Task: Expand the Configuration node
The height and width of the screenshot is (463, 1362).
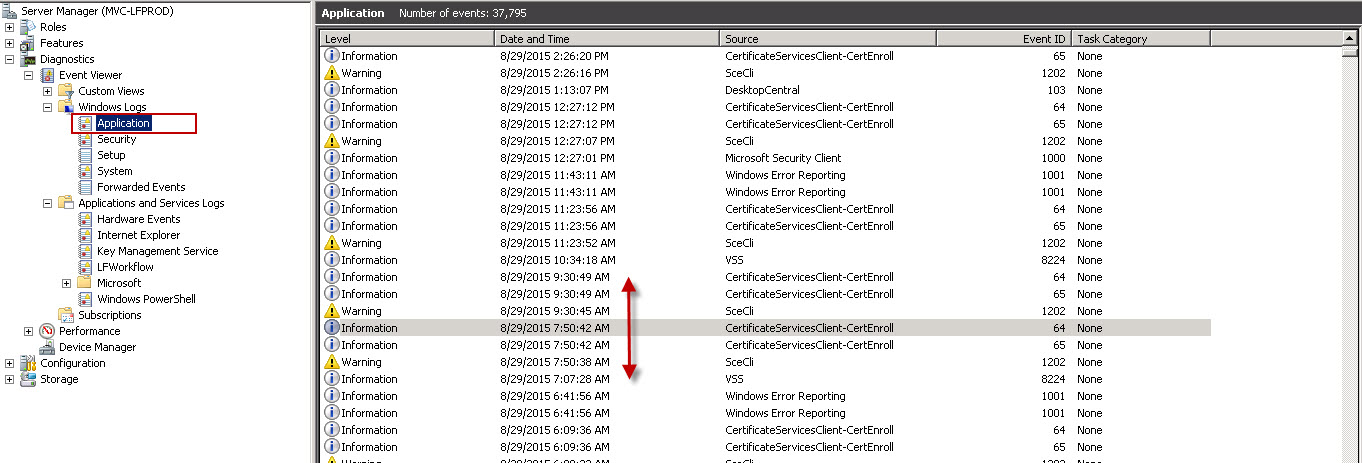Action: click(x=10, y=363)
